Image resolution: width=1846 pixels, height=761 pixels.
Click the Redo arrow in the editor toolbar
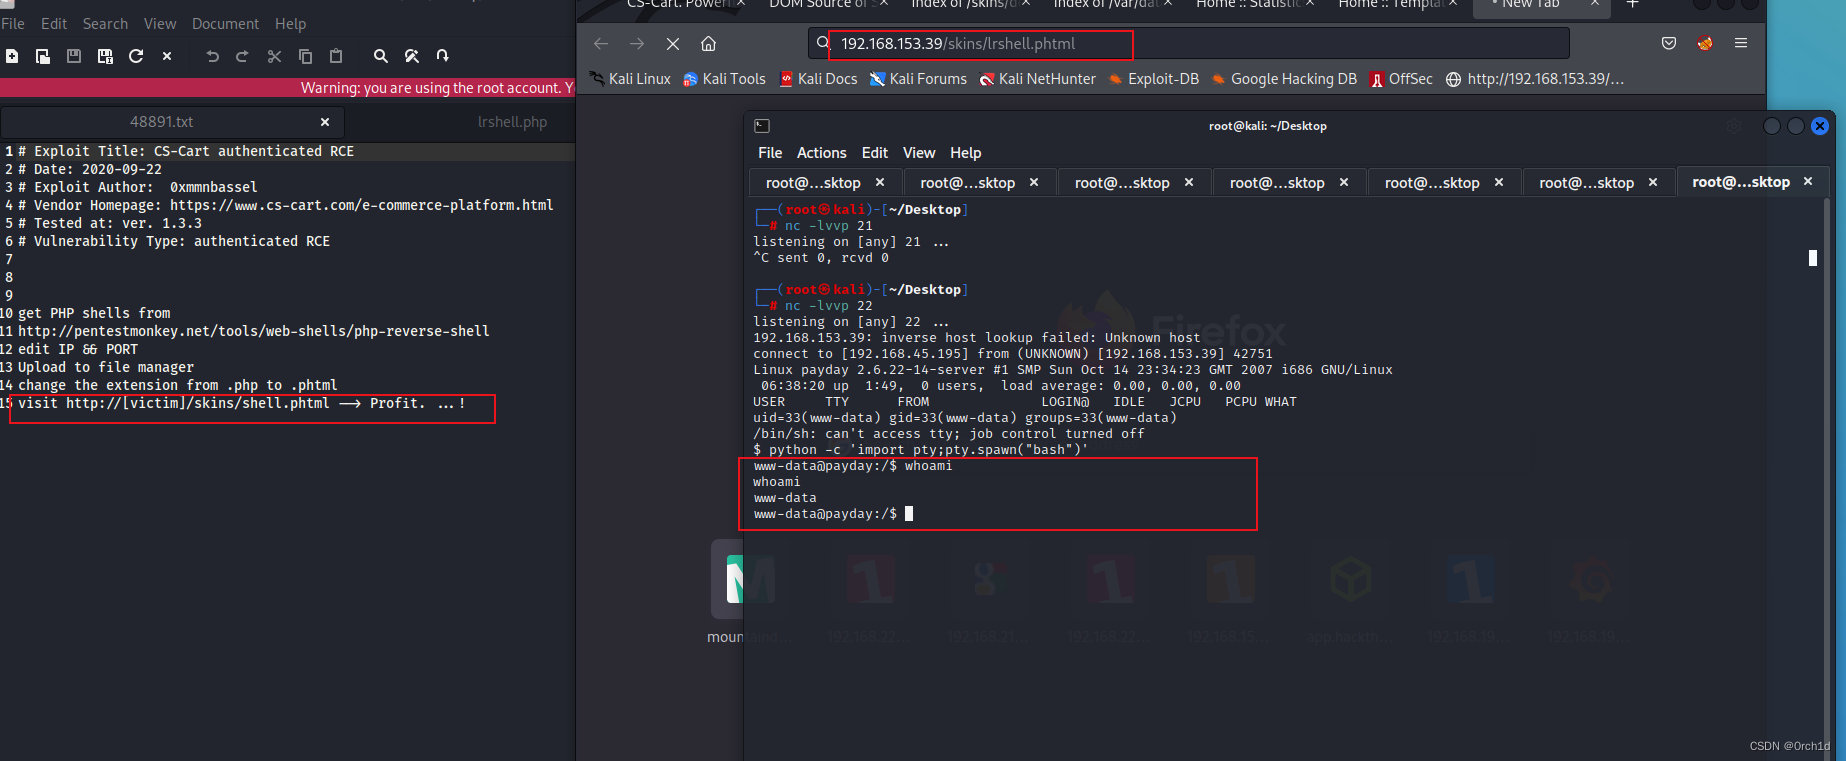point(242,56)
